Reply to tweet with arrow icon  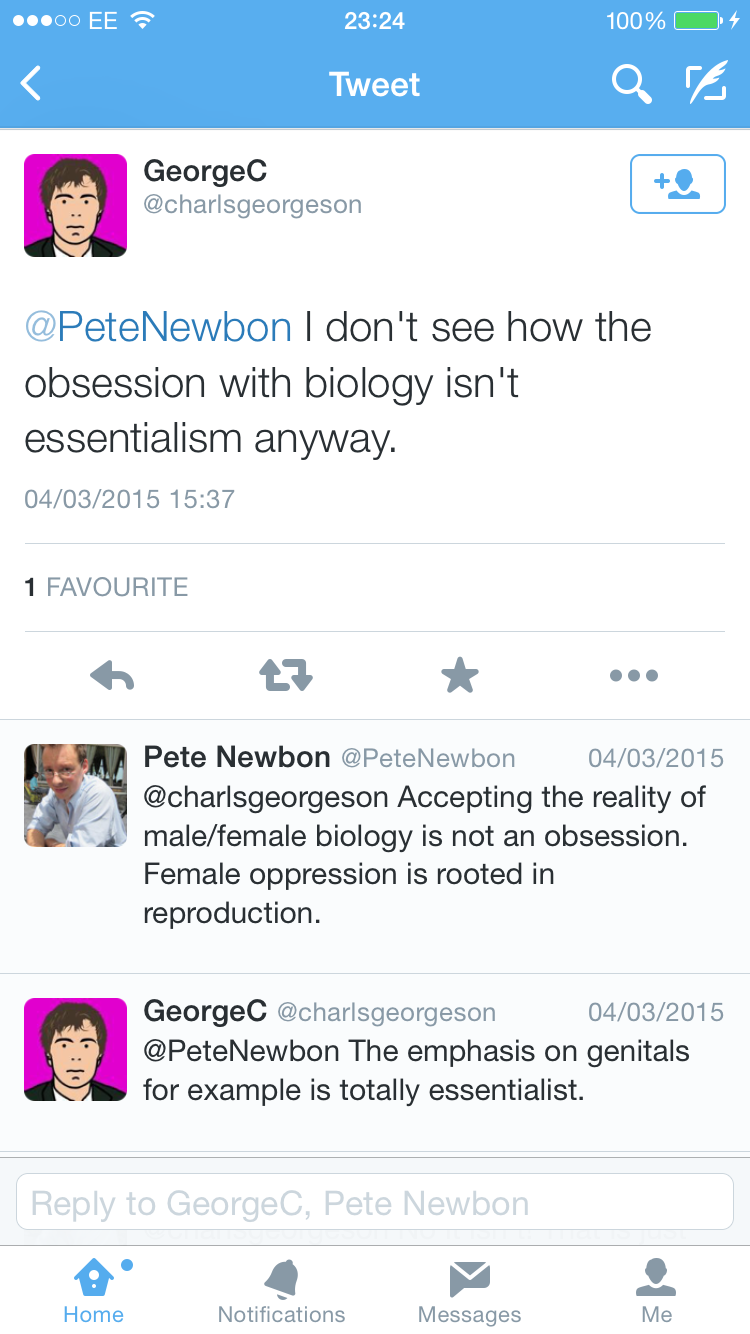[112, 676]
